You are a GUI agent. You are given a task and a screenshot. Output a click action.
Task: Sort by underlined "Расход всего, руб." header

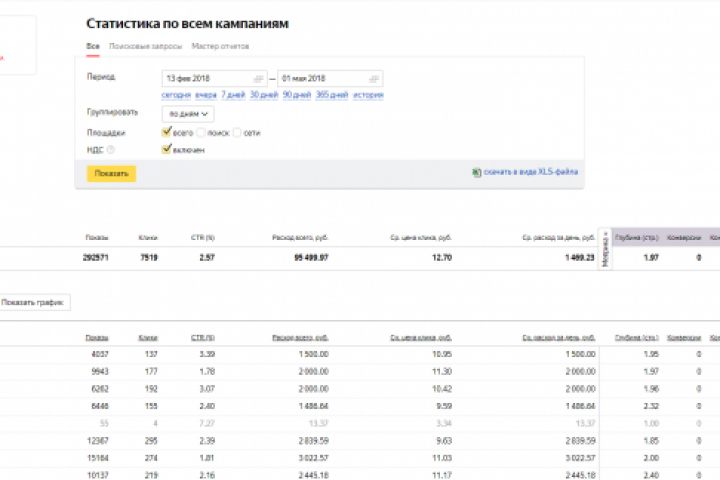coord(300,338)
